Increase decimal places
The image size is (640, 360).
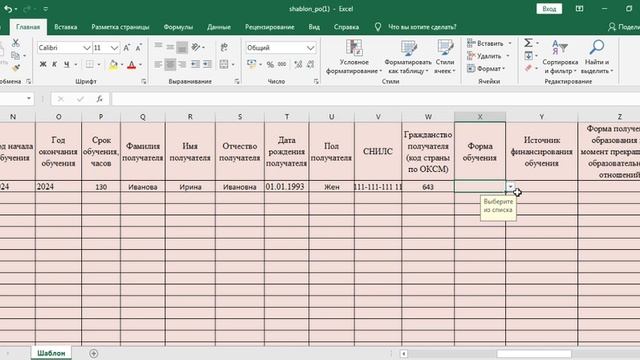[x=298, y=64]
